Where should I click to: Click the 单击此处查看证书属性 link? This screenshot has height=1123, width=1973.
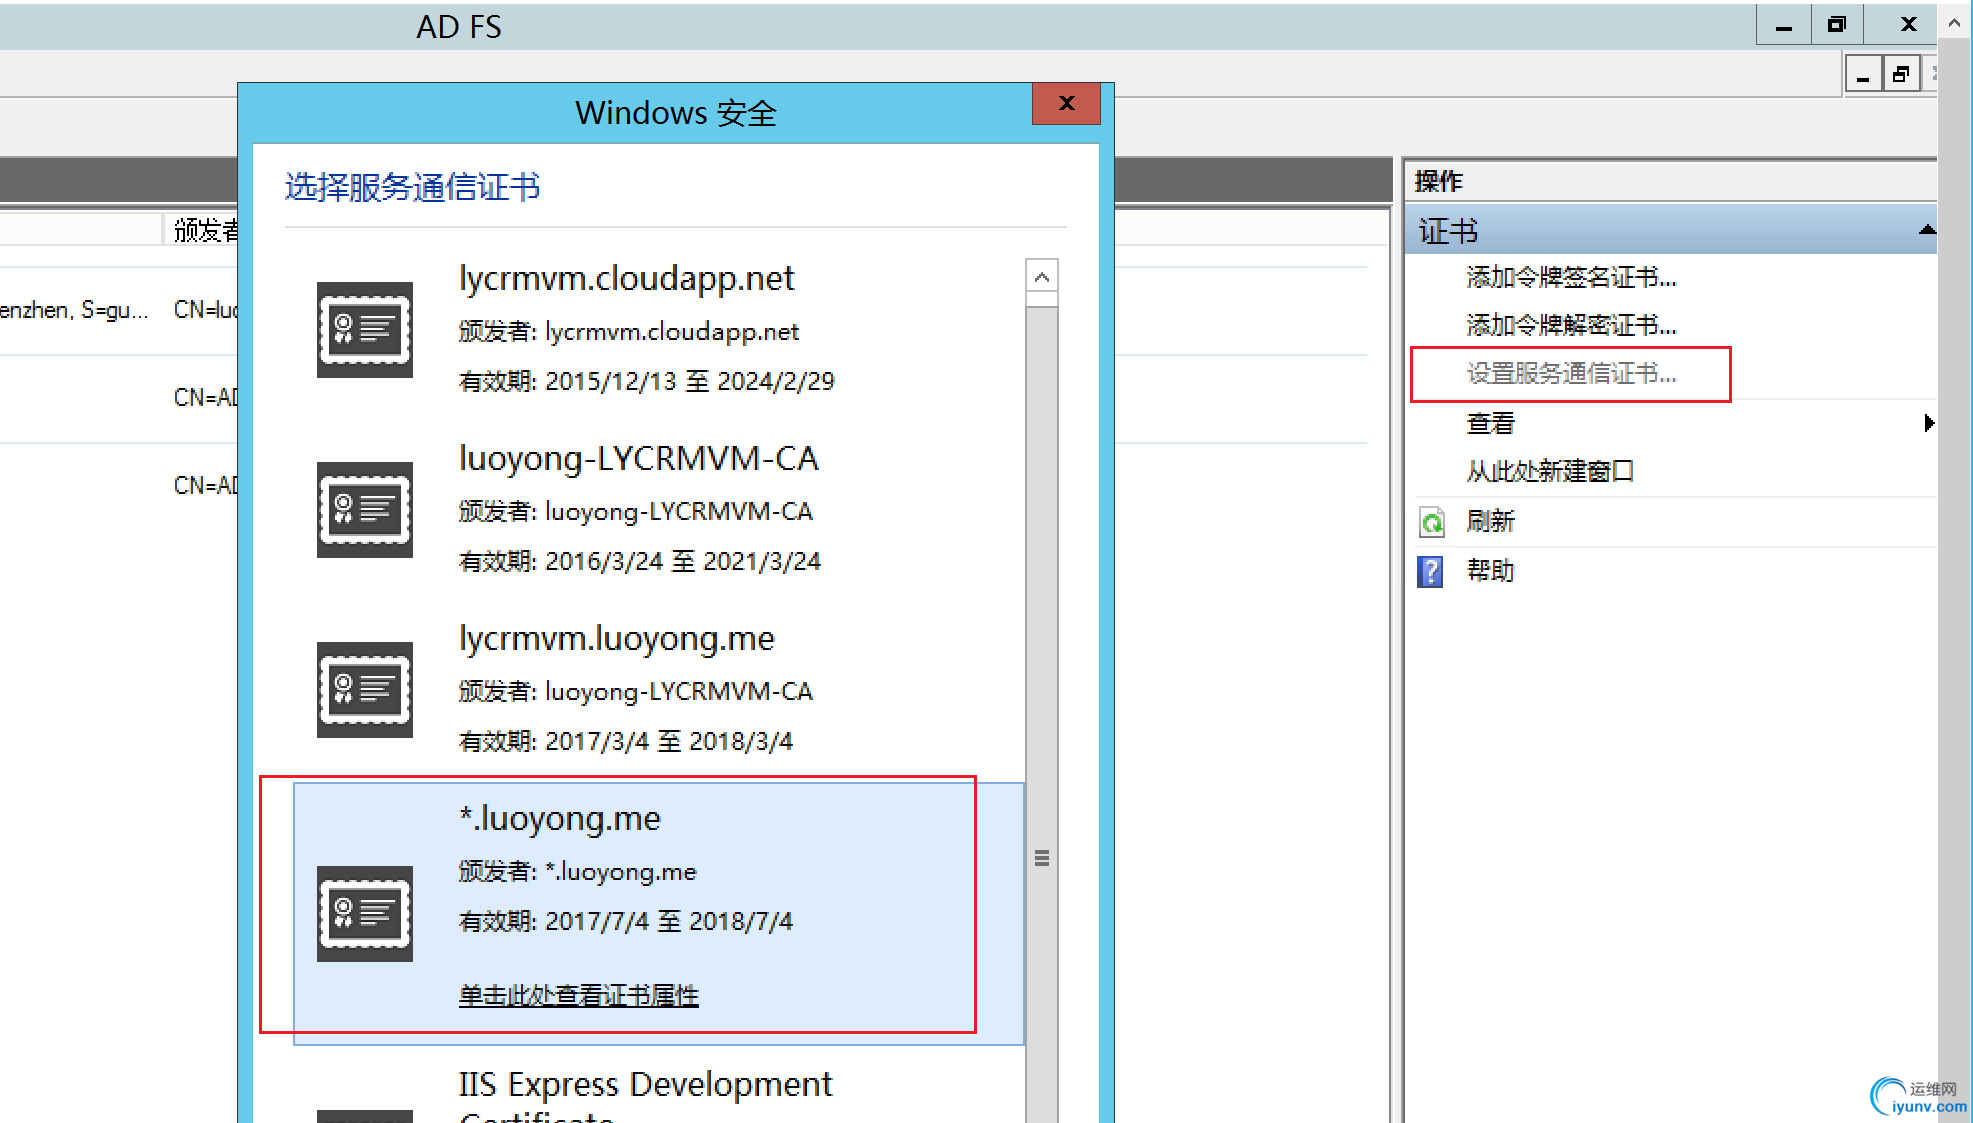point(578,995)
